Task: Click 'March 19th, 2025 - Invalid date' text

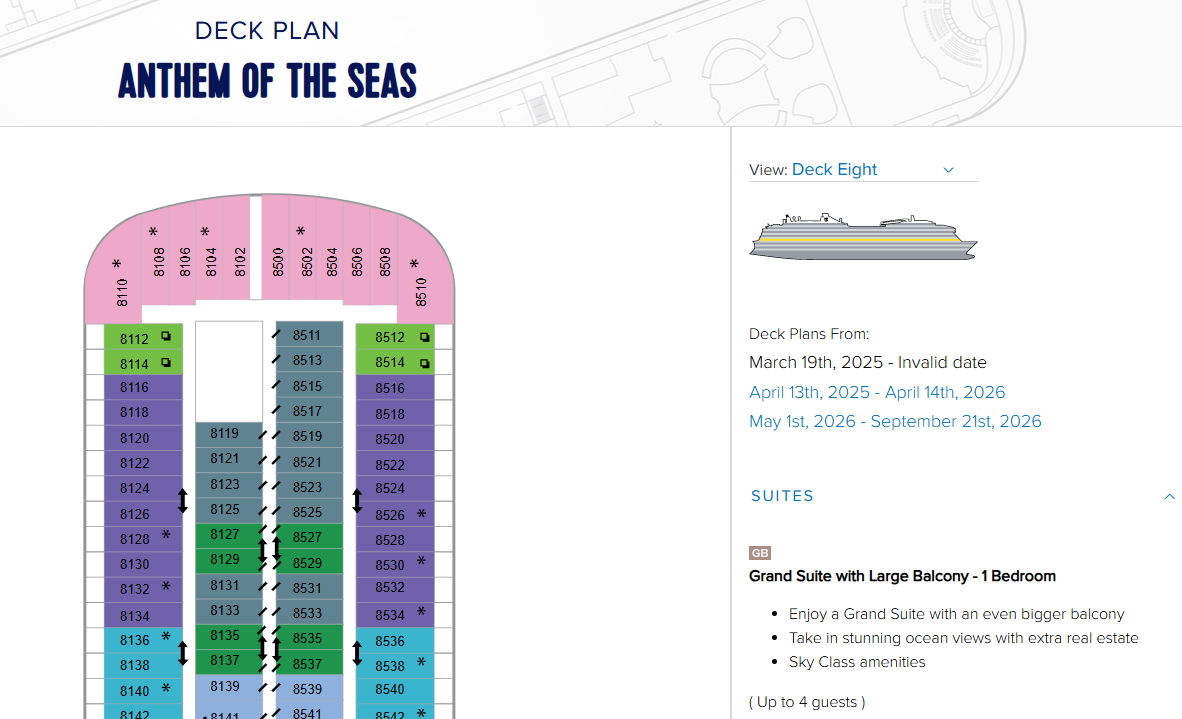Action: pos(868,363)
